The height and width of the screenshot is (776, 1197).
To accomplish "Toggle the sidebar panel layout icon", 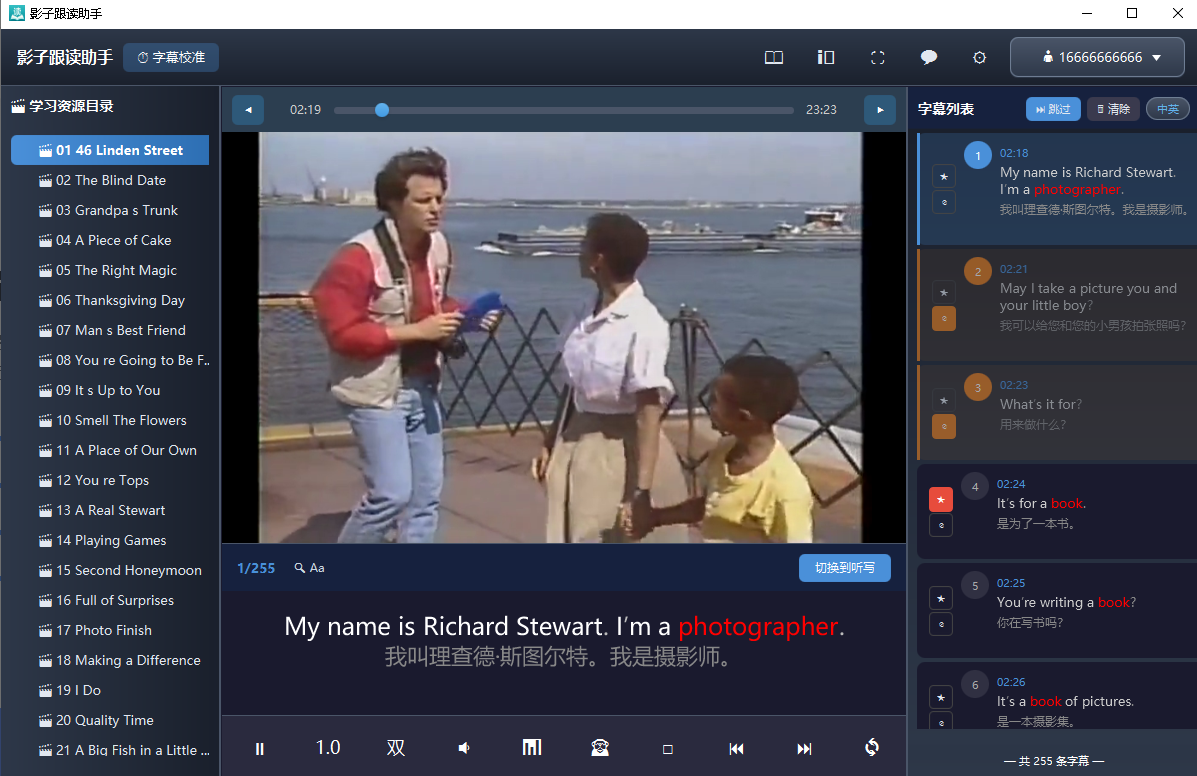I will (826, 57).
